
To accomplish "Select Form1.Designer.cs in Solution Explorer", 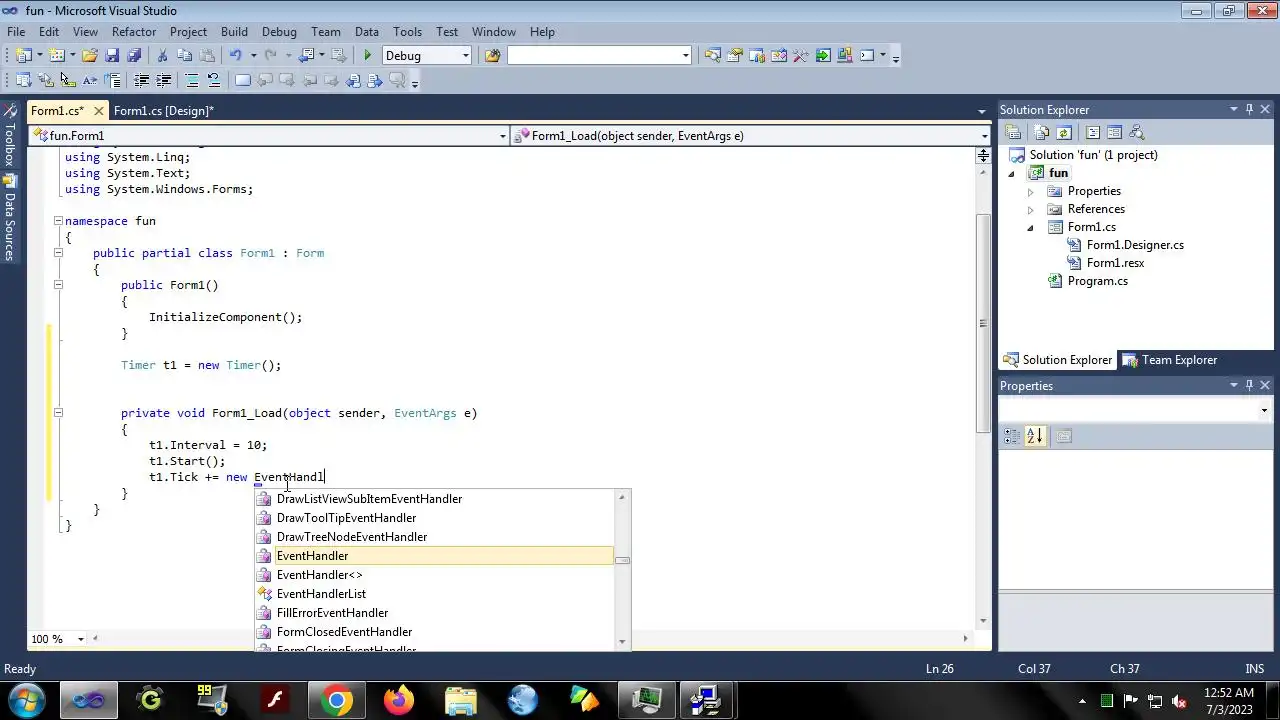I will (1135, 245).
